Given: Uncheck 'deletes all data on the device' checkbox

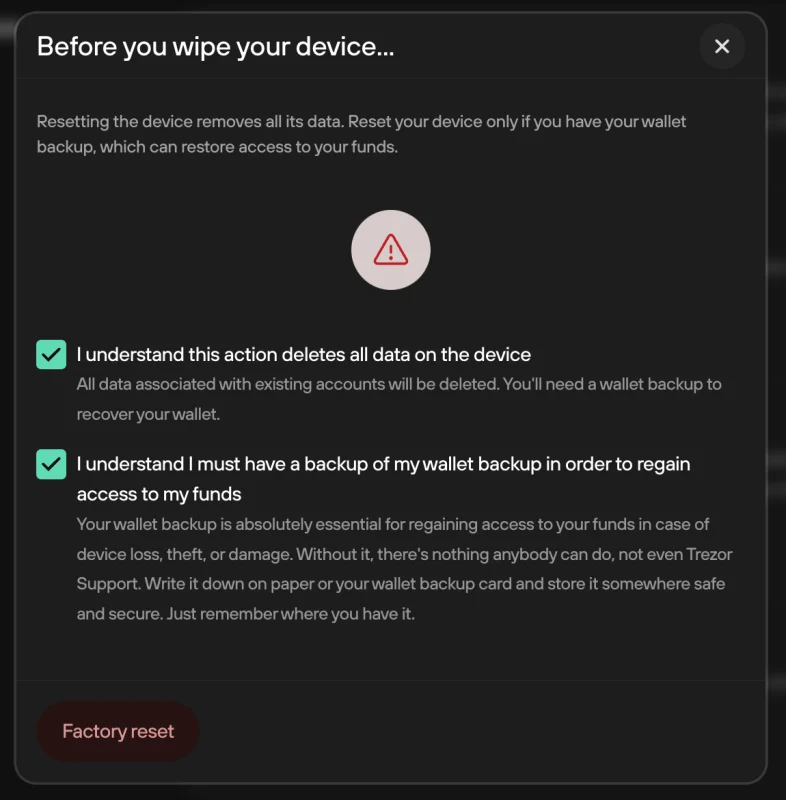Looking at the screenshot, I should [51, 355].
